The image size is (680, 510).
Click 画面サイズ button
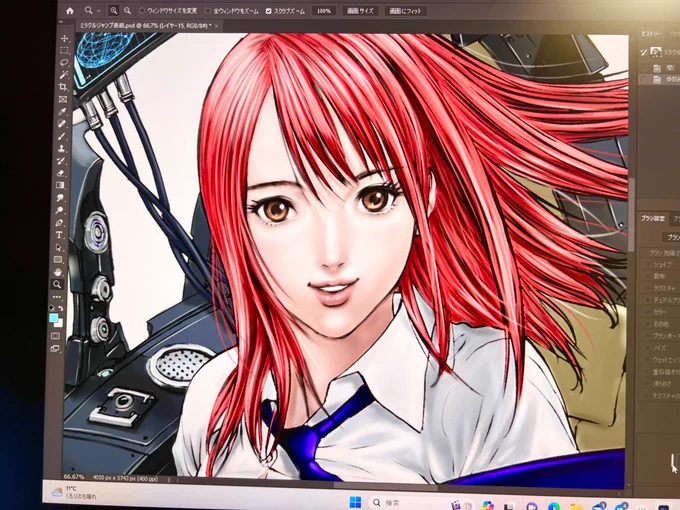point(360,11)
